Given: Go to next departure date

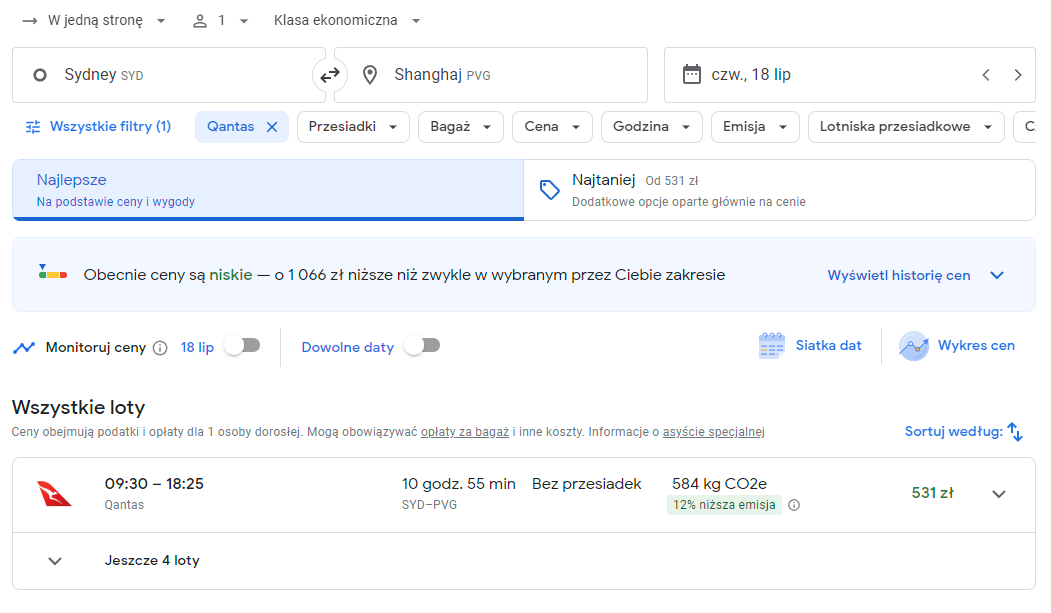Looking at the screenshot, I should point(1018,75).
